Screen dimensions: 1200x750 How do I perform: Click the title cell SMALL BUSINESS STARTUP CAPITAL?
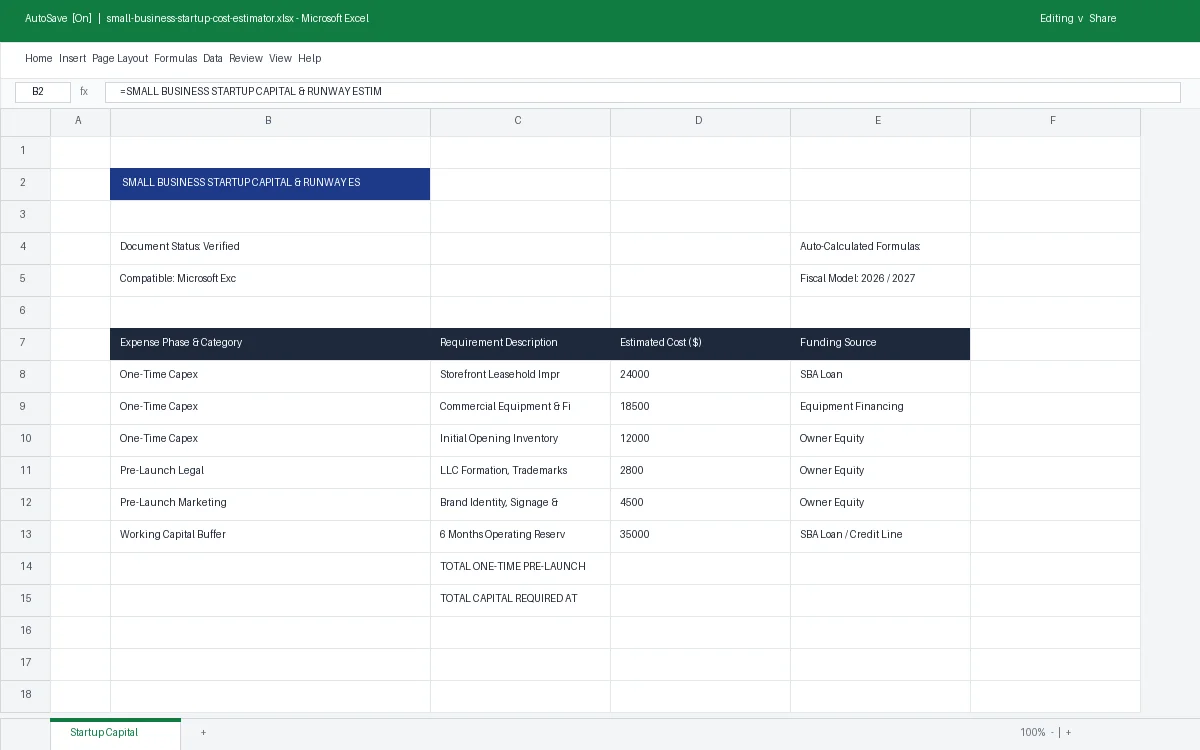click(x=270, y=184)
